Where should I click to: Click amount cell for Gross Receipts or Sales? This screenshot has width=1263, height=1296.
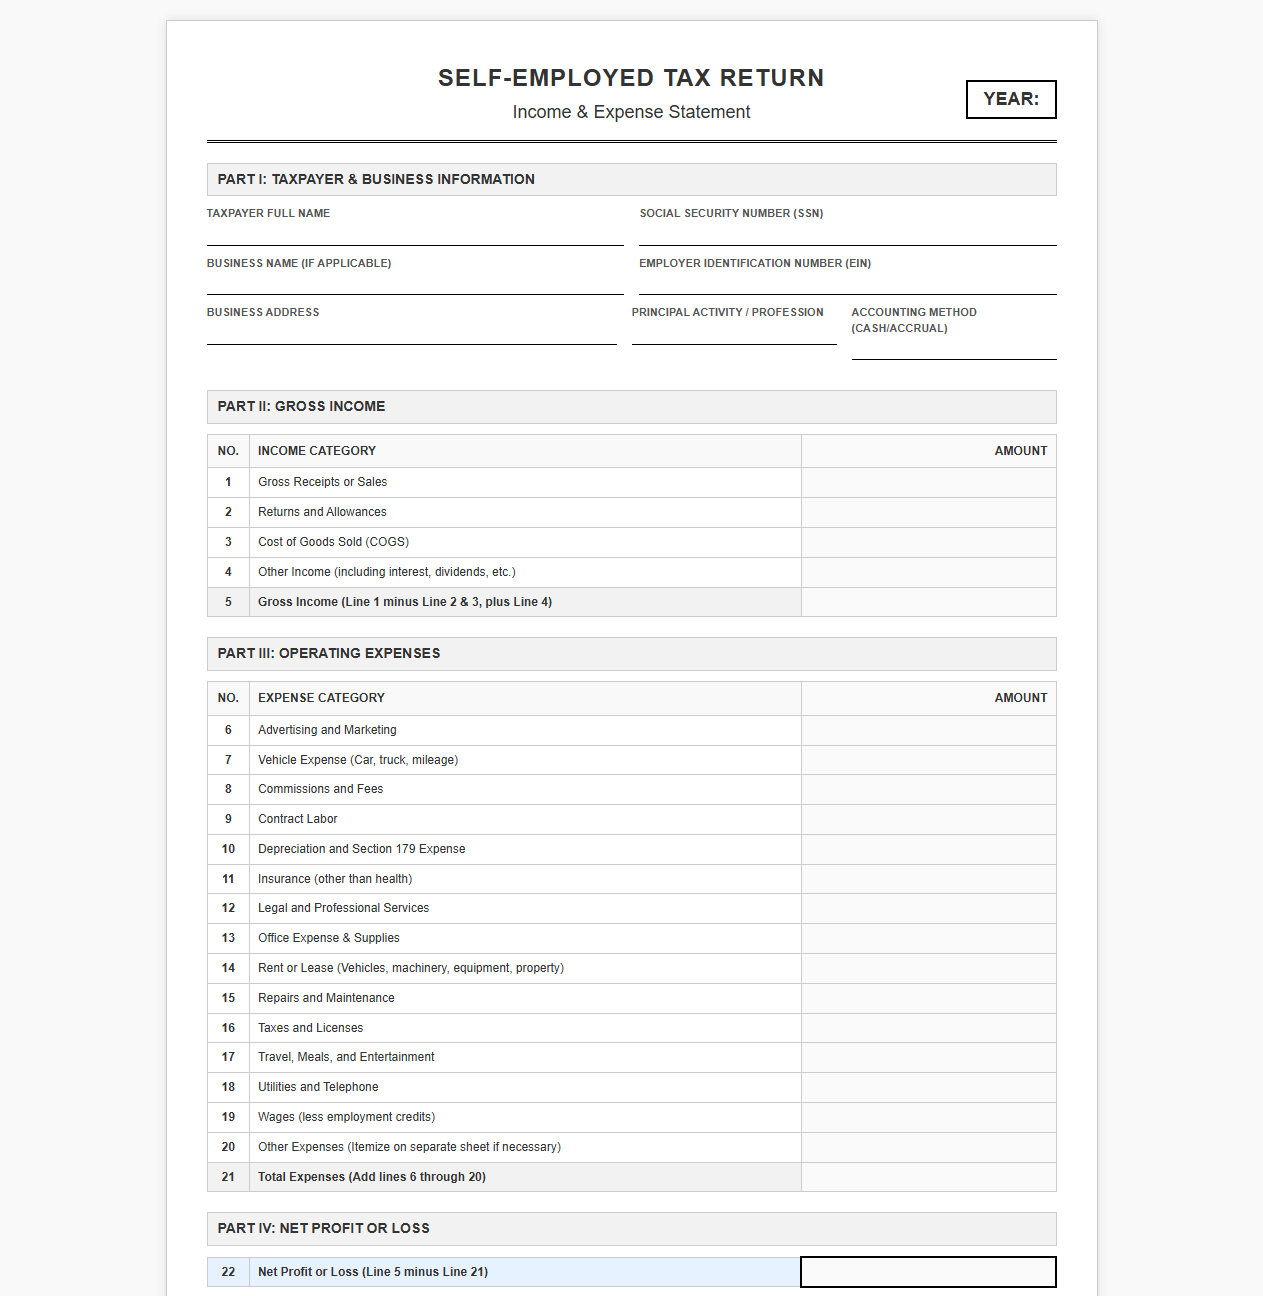point(929,482)
